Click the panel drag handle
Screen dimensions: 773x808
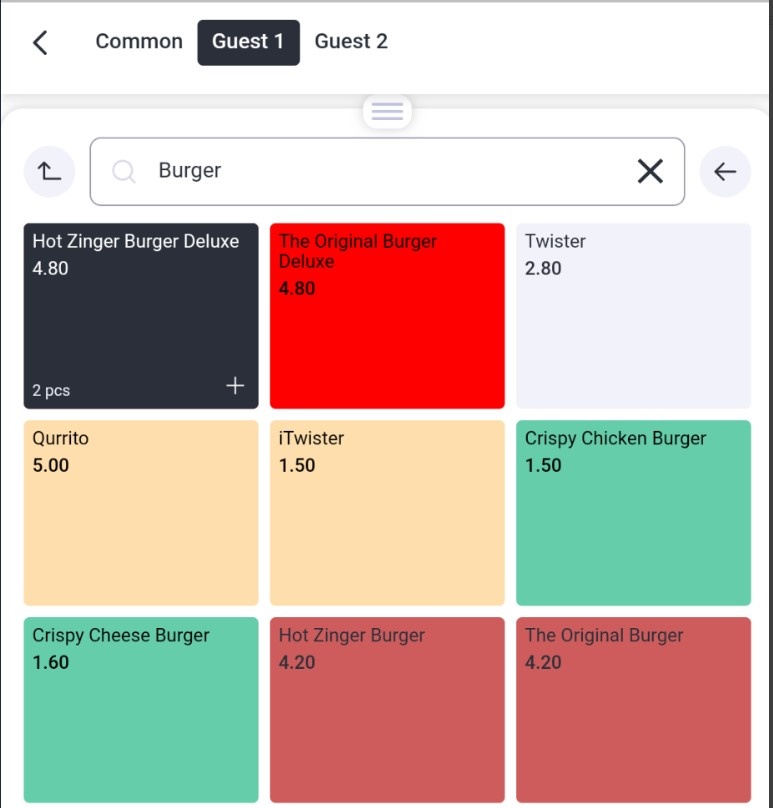387,111
